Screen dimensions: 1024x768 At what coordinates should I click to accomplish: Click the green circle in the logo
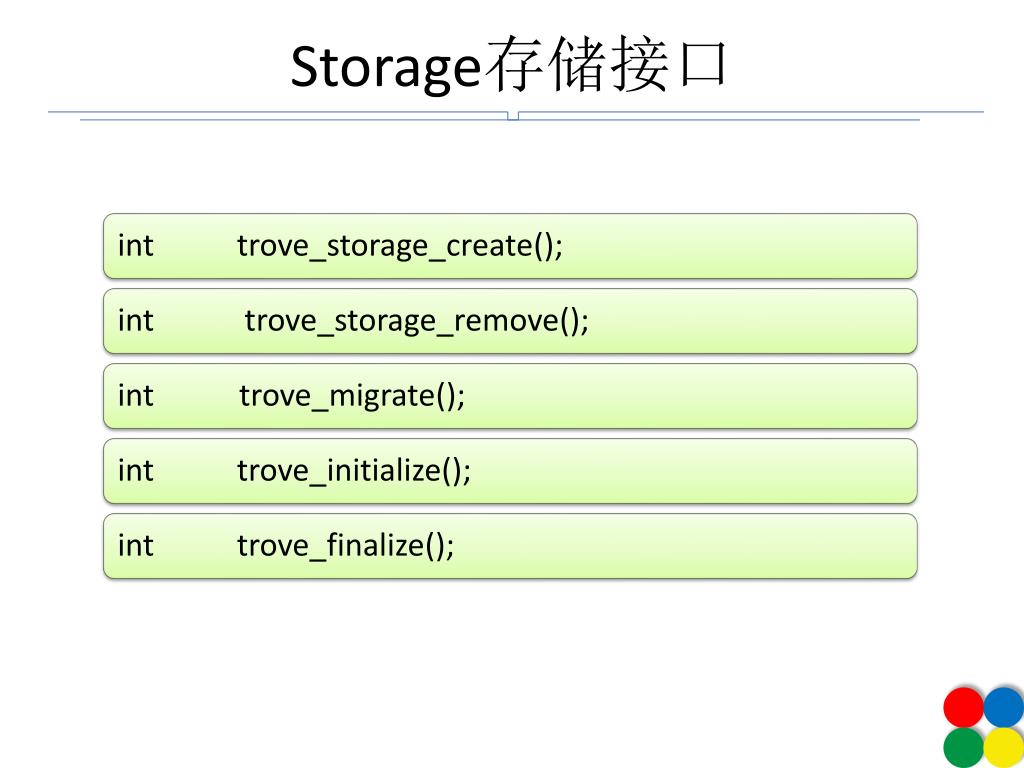coord(964,748)
